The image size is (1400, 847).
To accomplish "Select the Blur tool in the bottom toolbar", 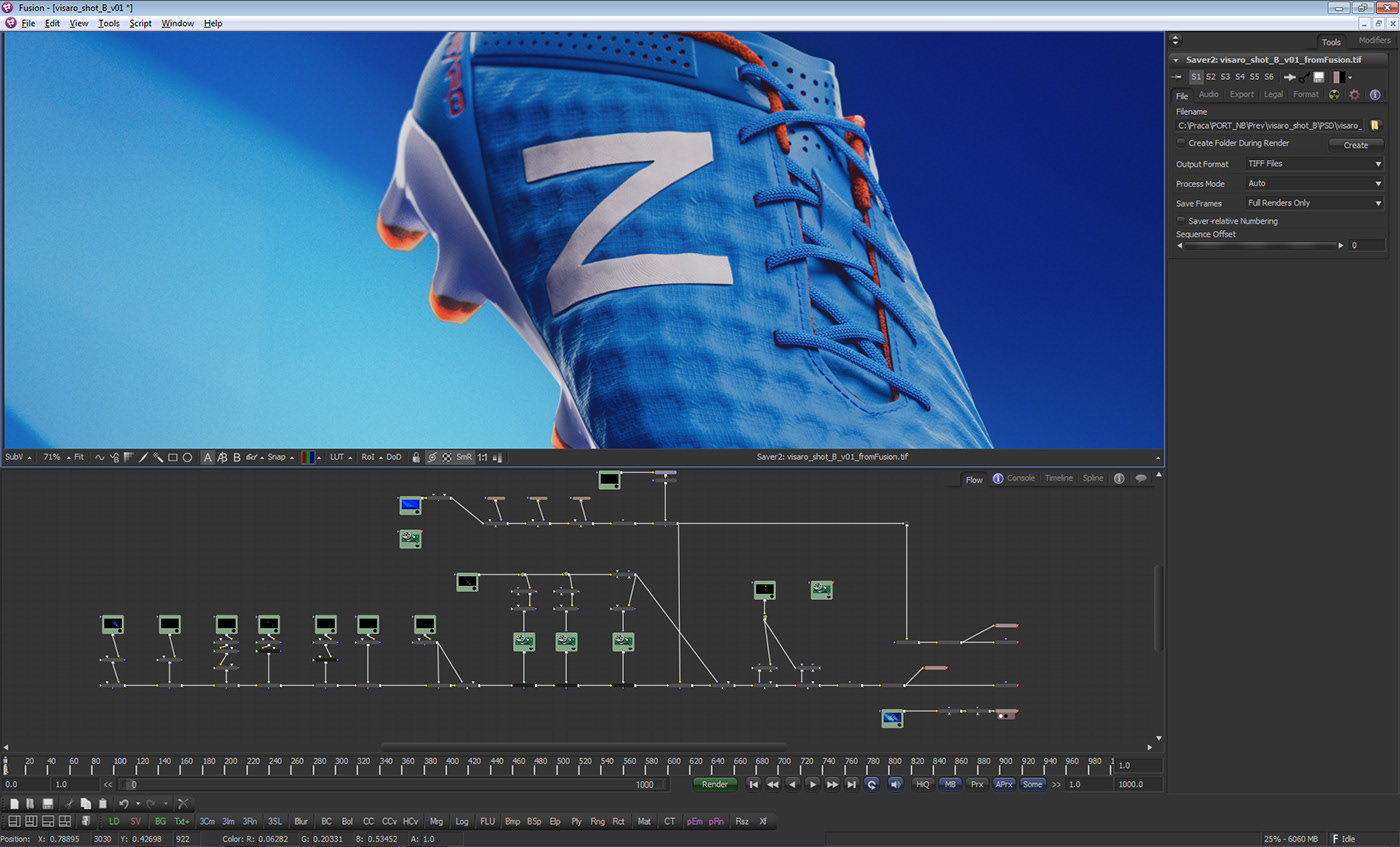I will coord(302,821).
